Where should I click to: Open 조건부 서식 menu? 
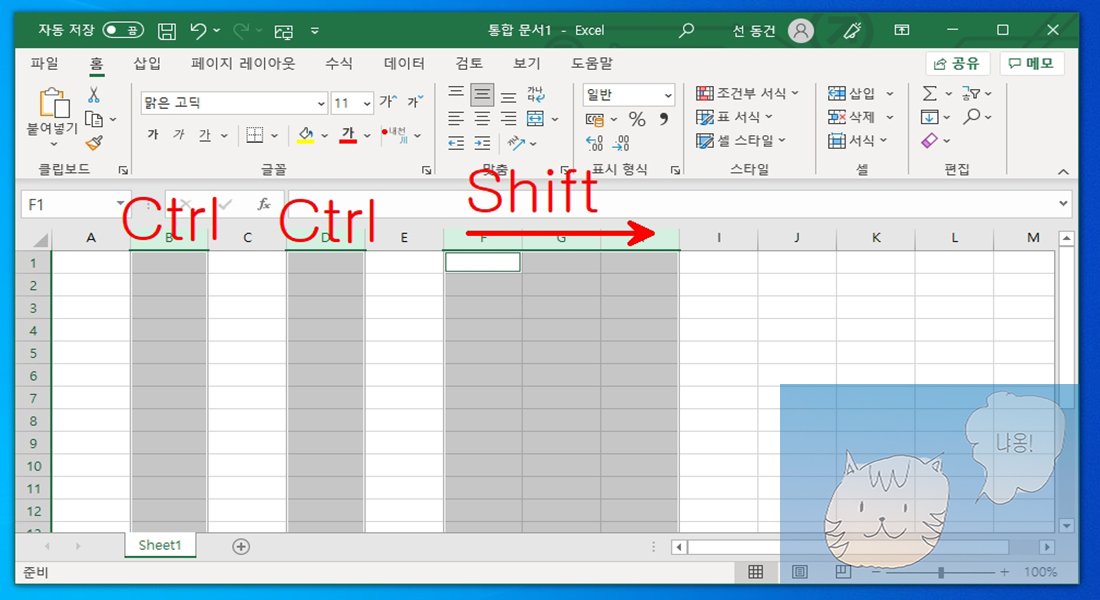pyautogui.click(x=747, y=93)
